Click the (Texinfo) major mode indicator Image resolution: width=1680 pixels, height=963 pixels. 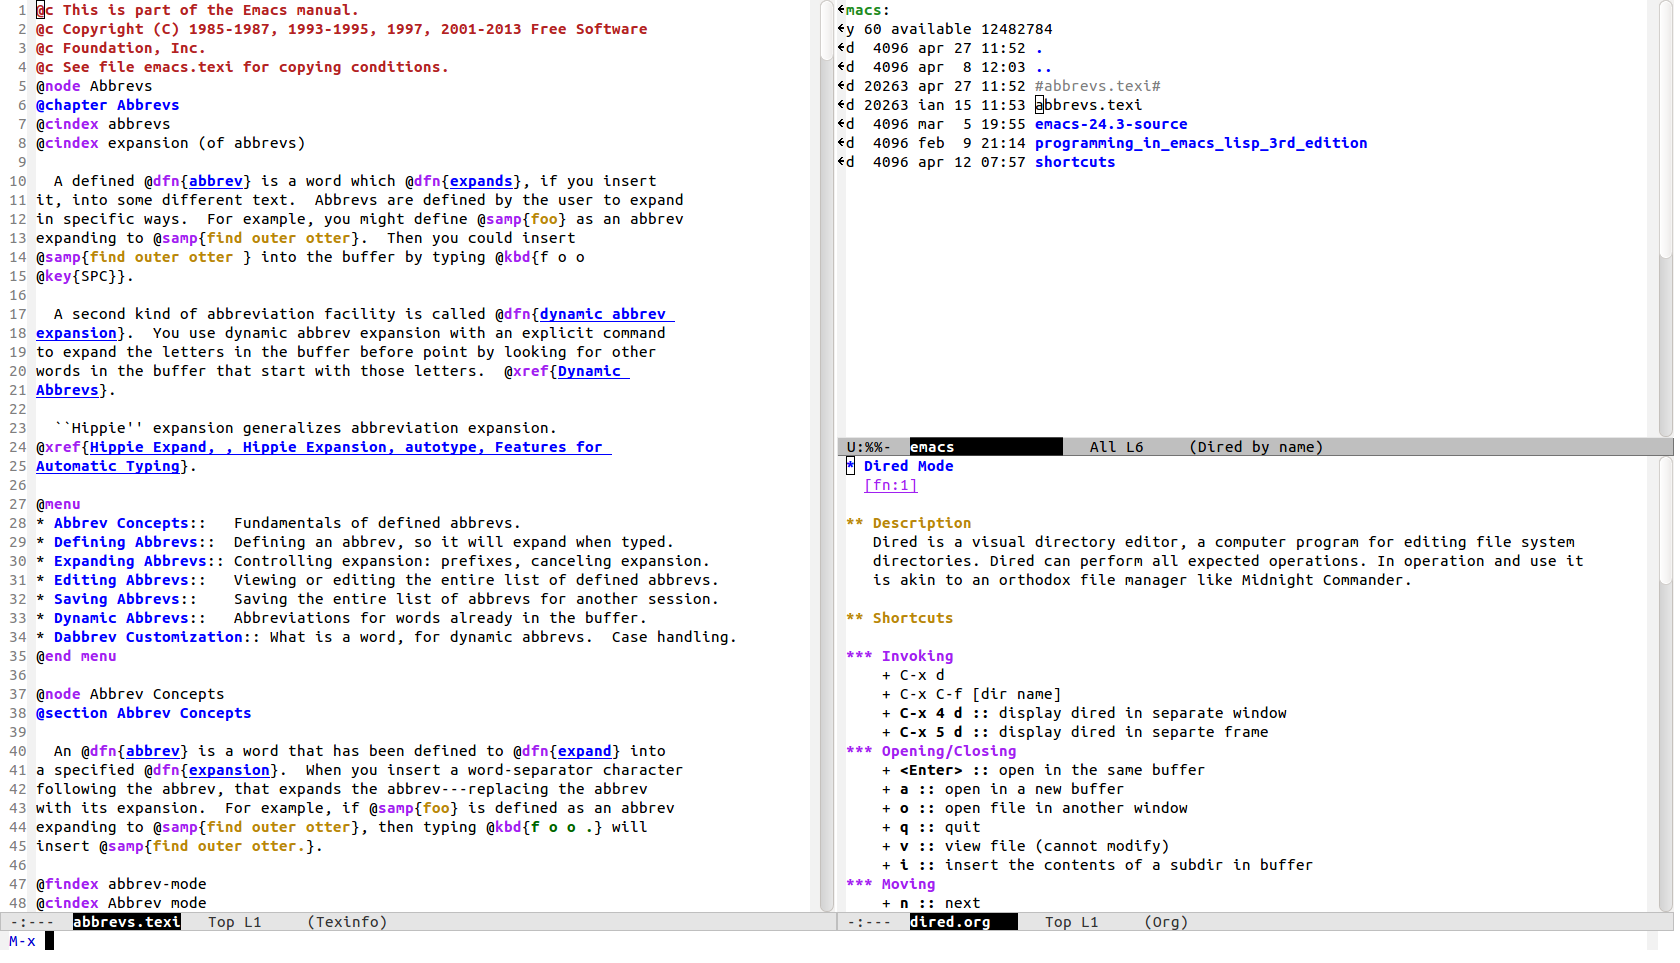click(347, 922)
